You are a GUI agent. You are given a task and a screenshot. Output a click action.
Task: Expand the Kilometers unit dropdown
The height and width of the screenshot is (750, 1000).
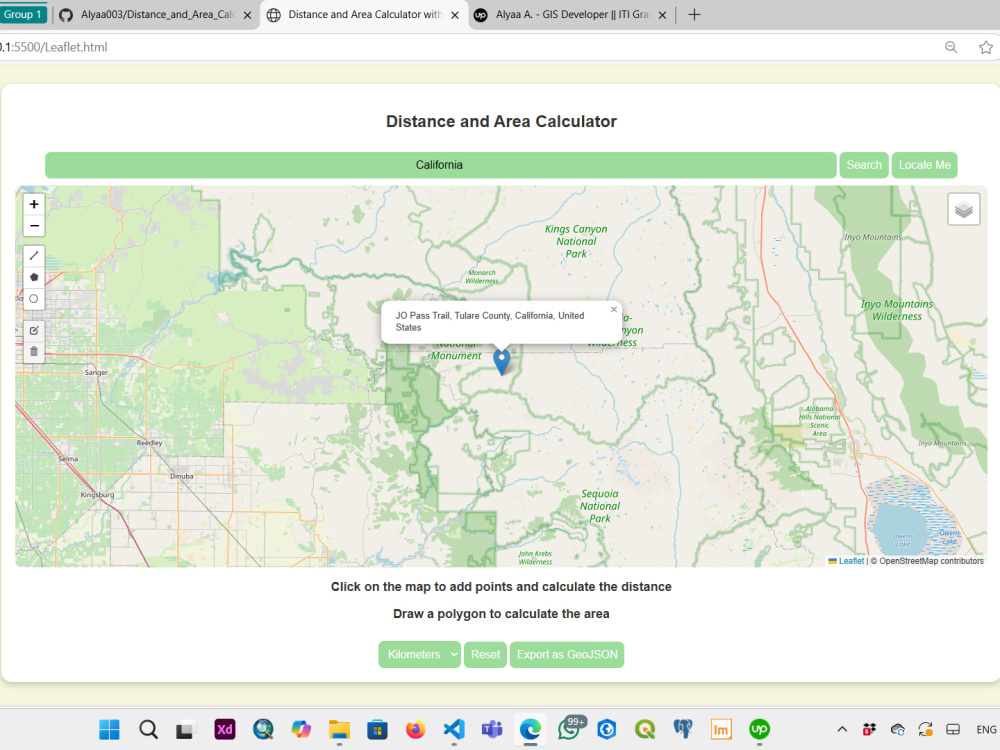(419, 654)
